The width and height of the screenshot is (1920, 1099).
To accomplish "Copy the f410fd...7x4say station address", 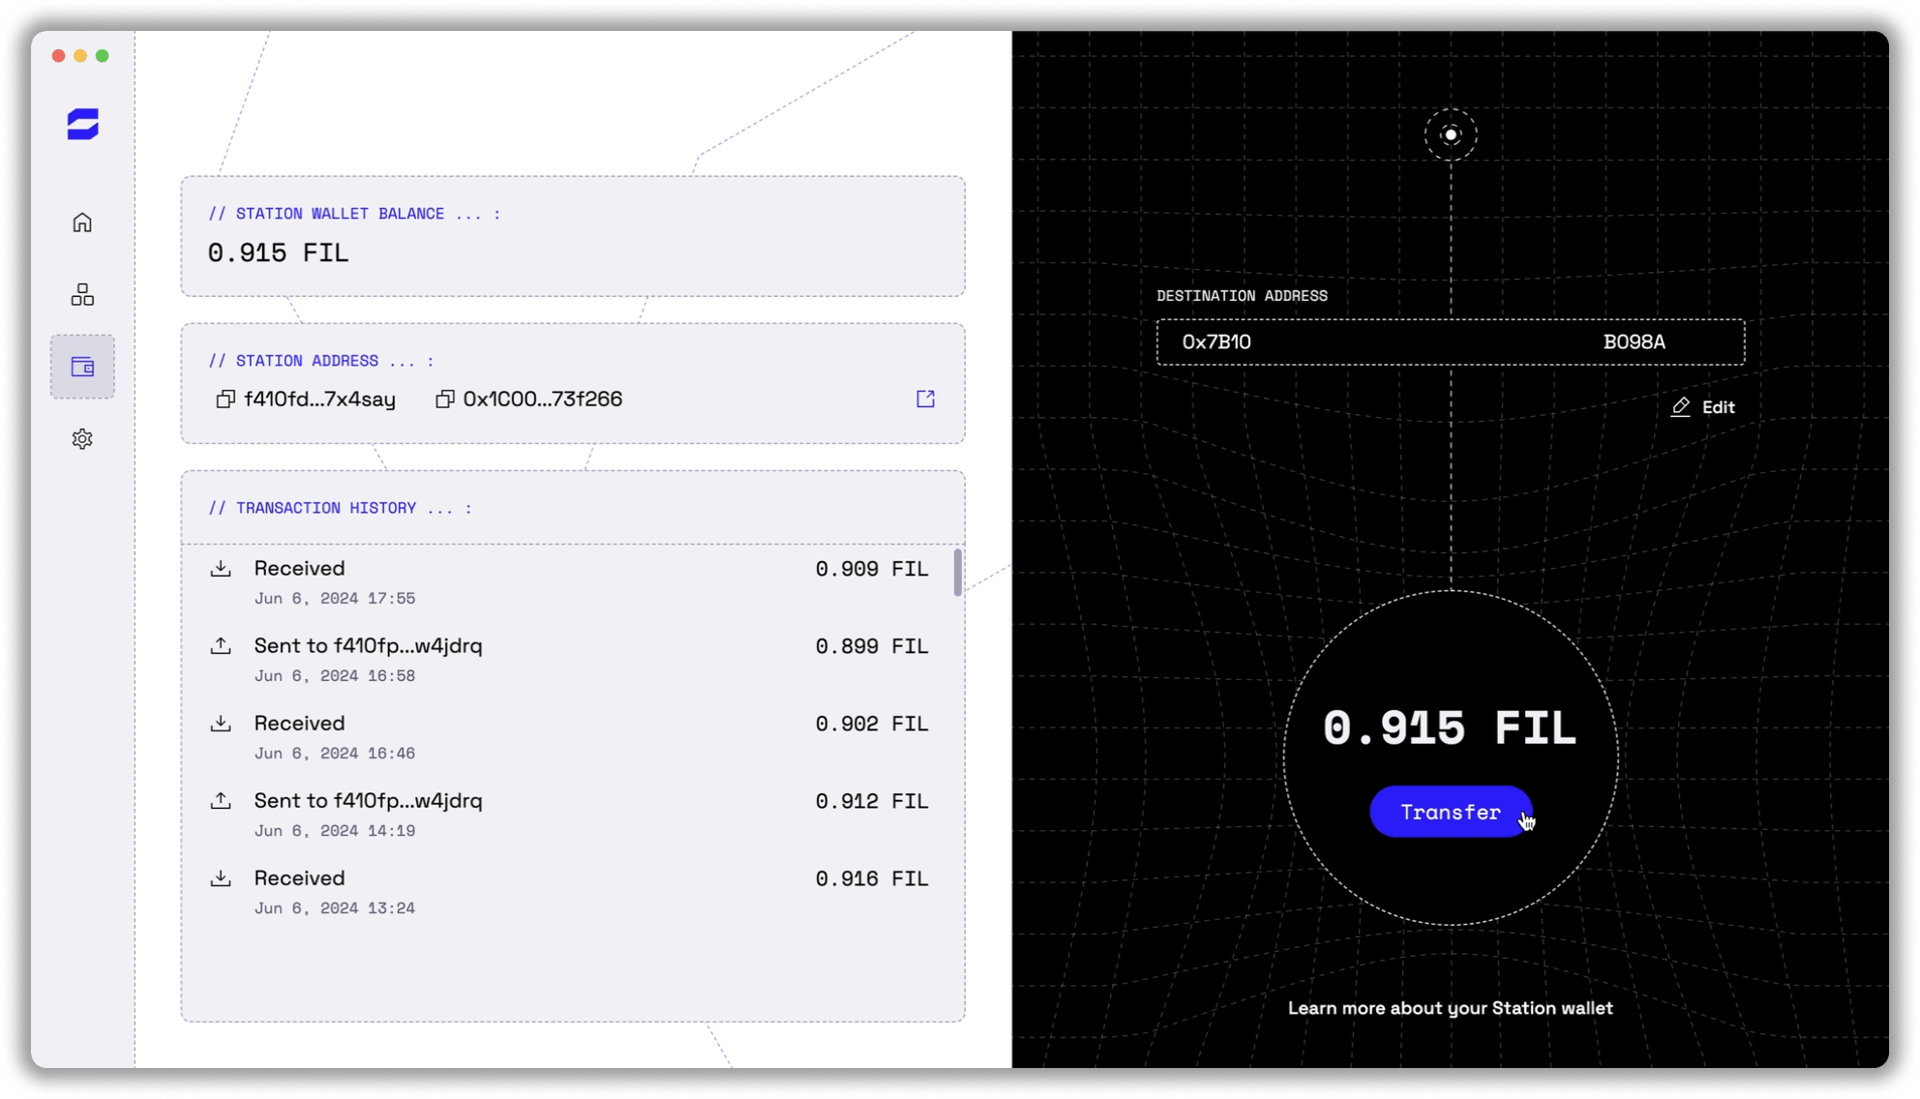I will [224, 398].
